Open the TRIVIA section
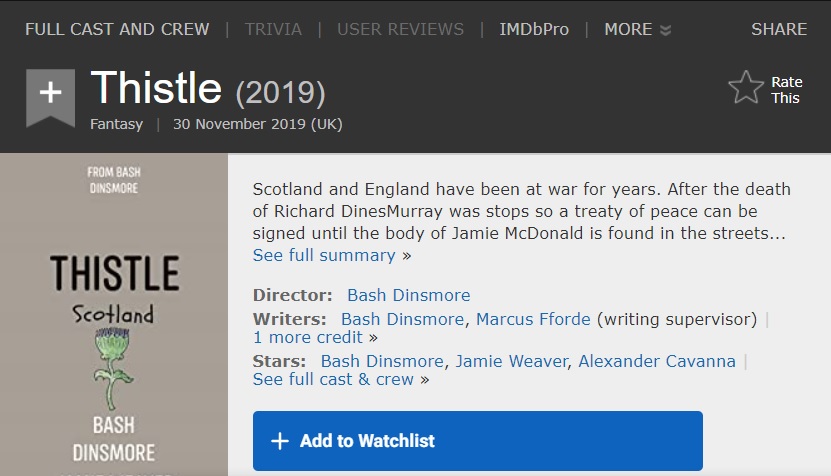Viewport: 831px width, 476px height. (273, 29)
